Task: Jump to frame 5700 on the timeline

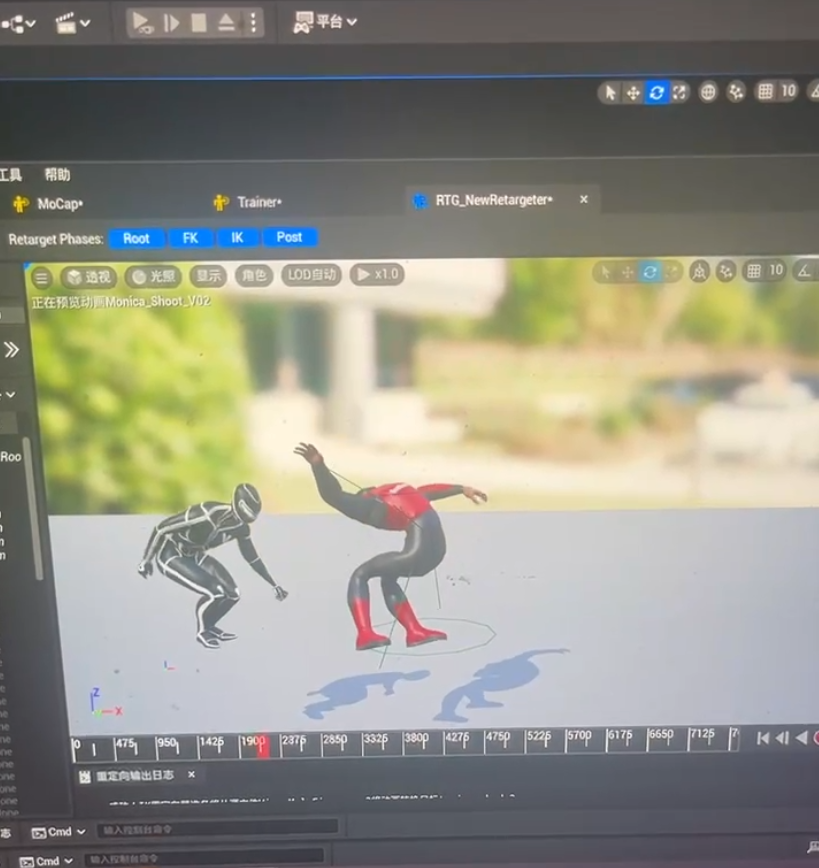Action: tap(579, 736)
